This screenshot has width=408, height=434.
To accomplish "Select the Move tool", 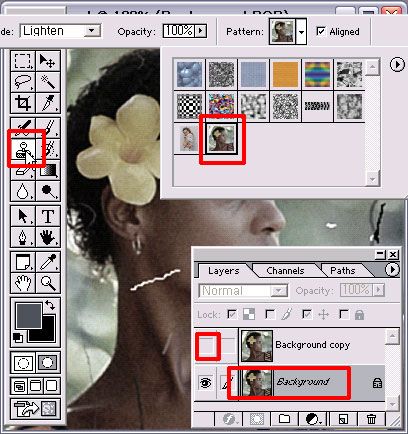I will pos(48,61).
